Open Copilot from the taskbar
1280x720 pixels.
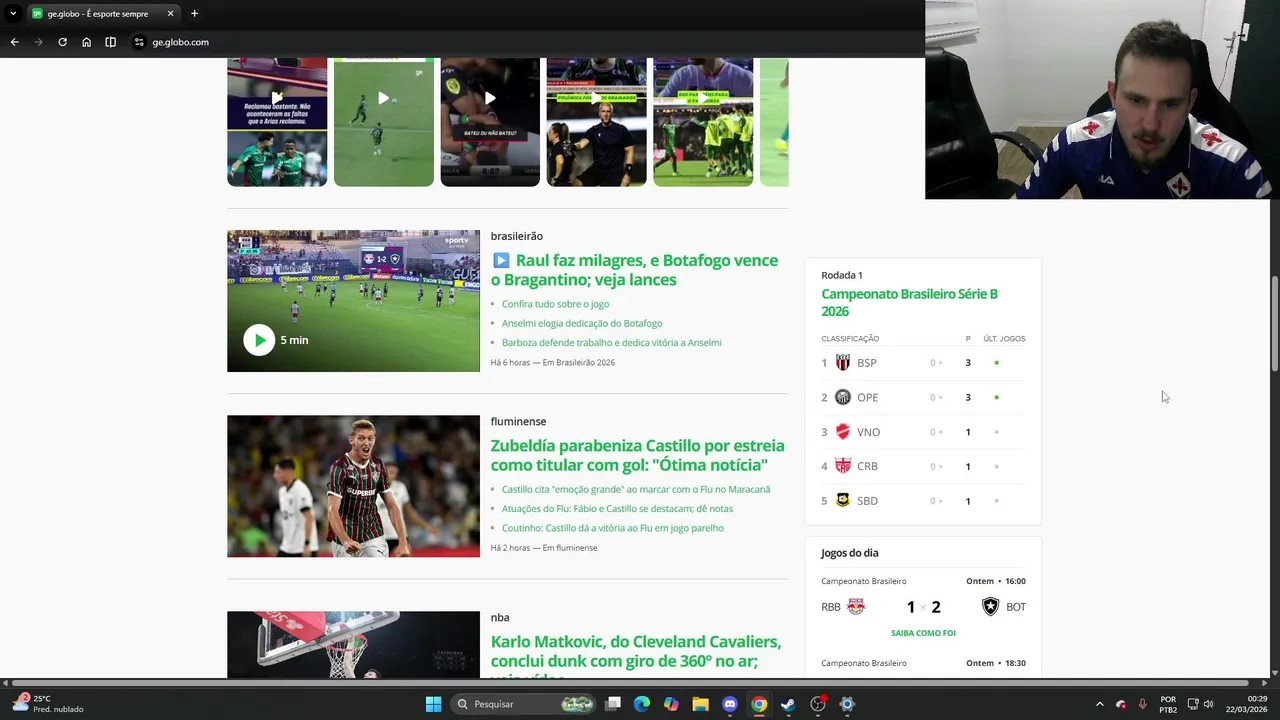tap(671, 704)
